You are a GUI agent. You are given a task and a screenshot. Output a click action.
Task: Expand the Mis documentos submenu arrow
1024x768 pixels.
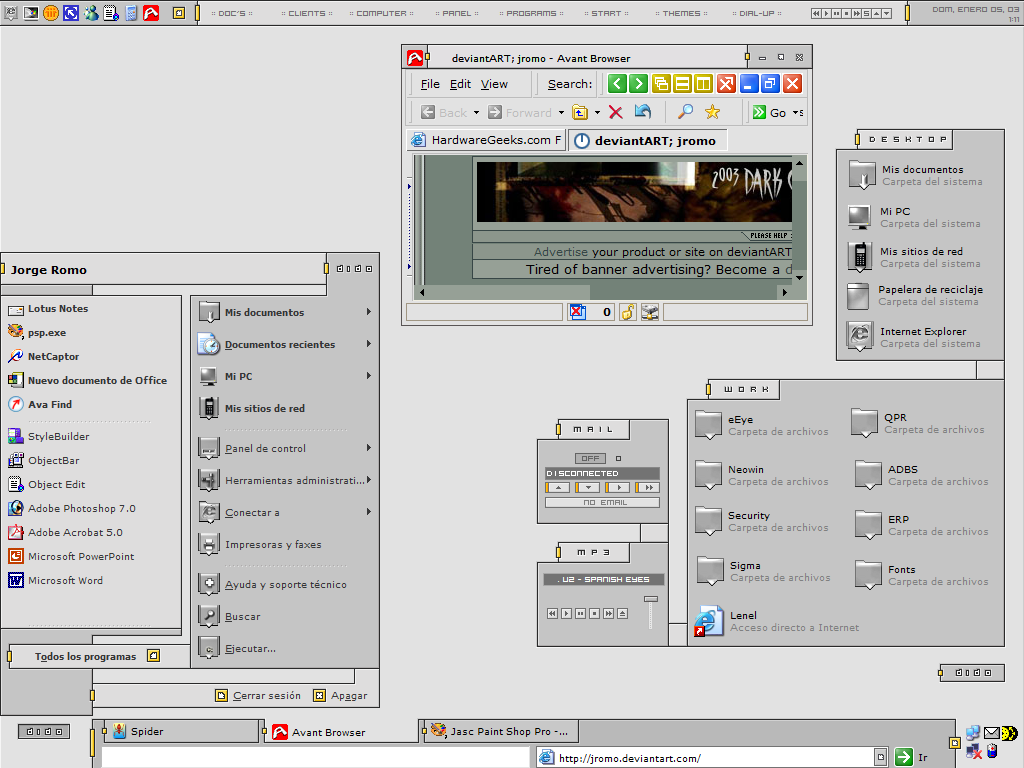(369, 312)
